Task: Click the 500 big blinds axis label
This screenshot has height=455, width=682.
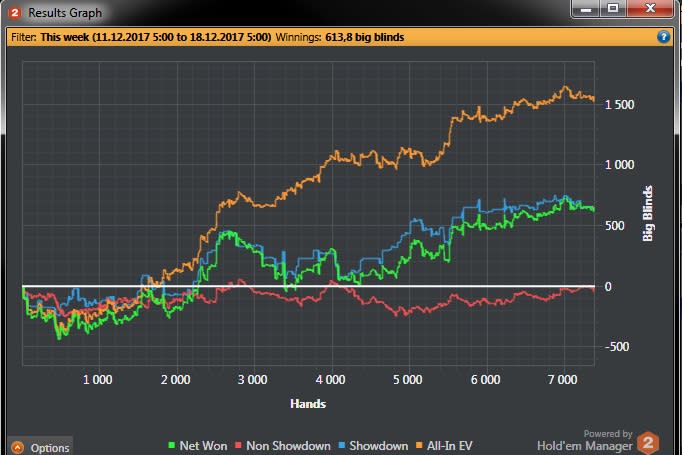Action: [x=615, y=226]
